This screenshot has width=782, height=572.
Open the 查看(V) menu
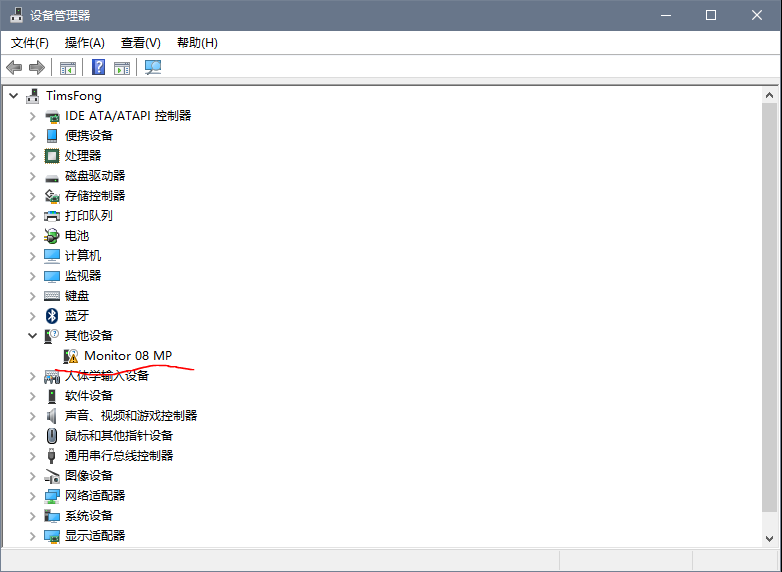click(x=140, y=42)
